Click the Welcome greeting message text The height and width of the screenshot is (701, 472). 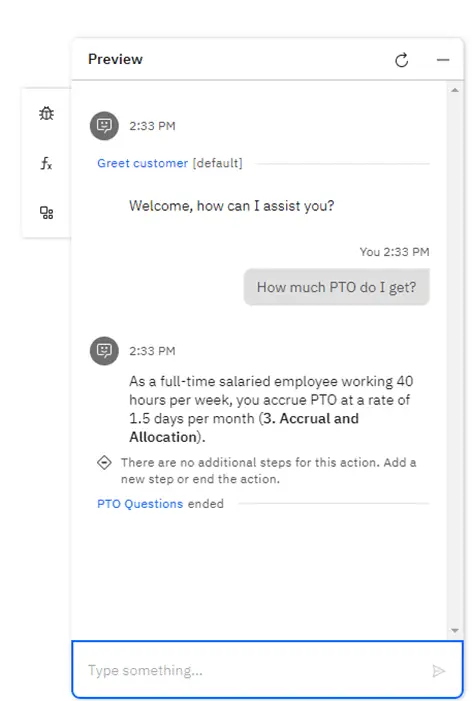point(232,206)
